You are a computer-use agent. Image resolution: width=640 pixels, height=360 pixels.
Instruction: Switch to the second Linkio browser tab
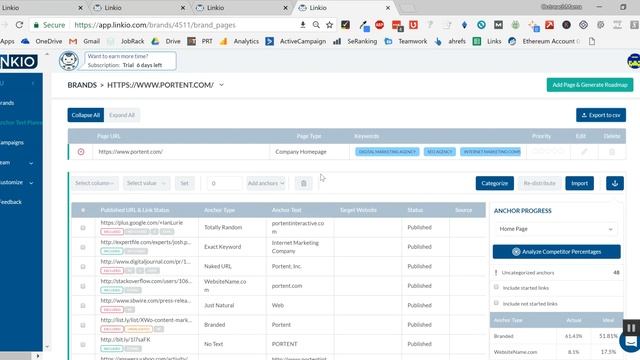(x=138, y=8)
